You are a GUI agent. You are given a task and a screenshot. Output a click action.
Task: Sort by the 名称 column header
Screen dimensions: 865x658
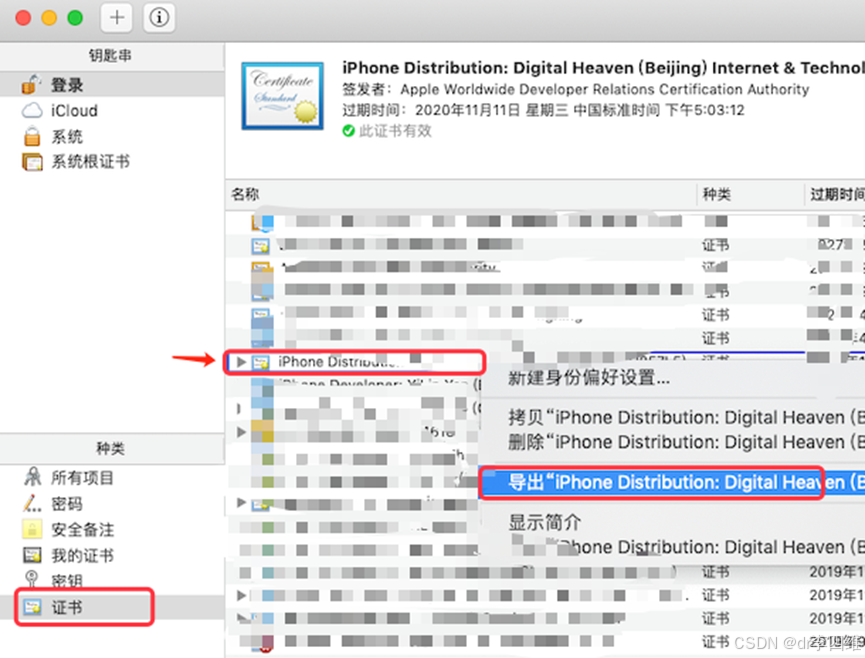click(245, 194)
